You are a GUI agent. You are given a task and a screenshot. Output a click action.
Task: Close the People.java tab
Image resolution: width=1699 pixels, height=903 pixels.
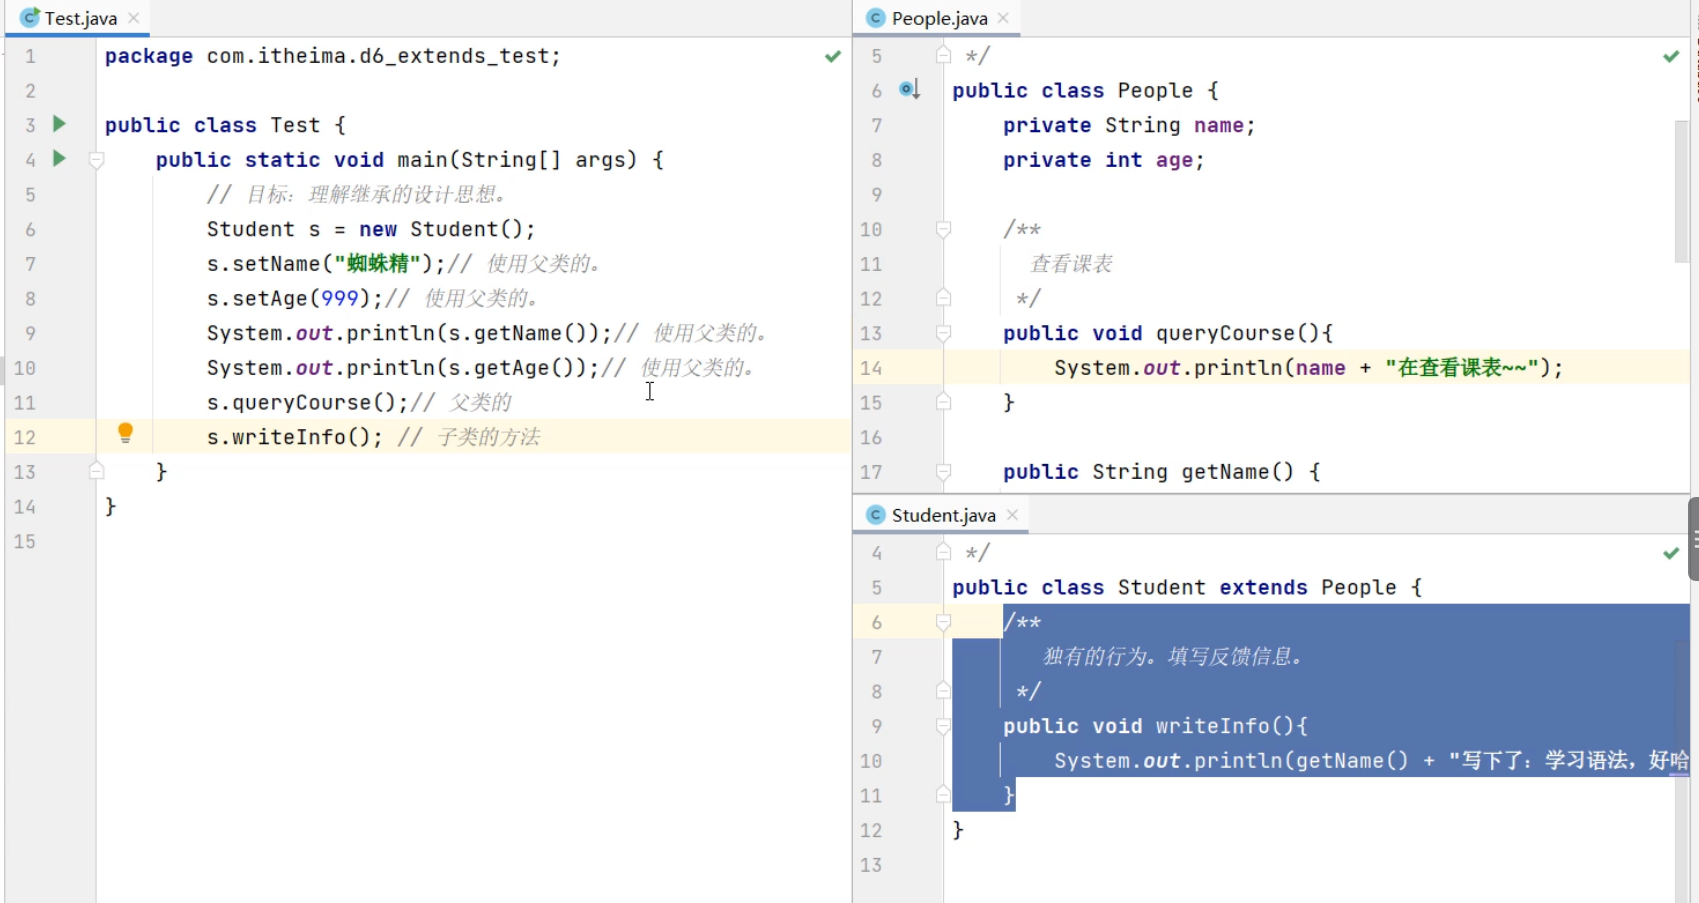(1004, 18)
